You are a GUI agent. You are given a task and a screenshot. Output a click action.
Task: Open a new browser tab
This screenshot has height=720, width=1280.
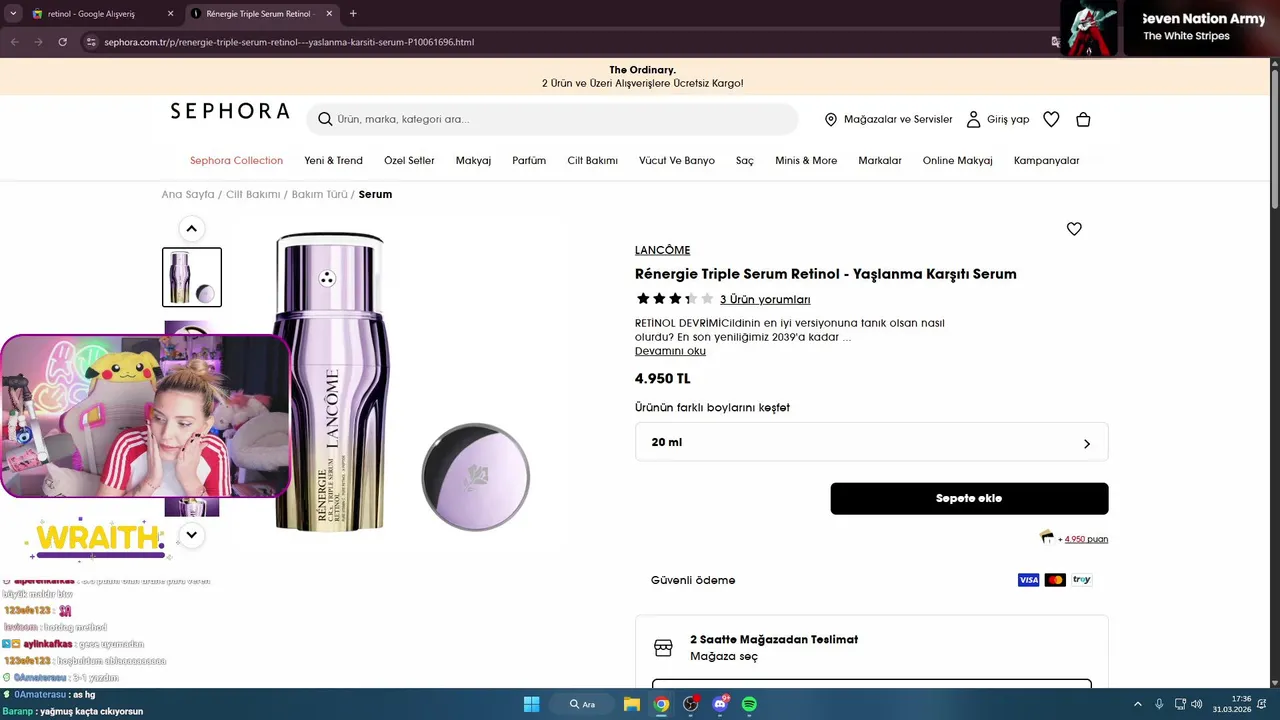tap(353, 14)
